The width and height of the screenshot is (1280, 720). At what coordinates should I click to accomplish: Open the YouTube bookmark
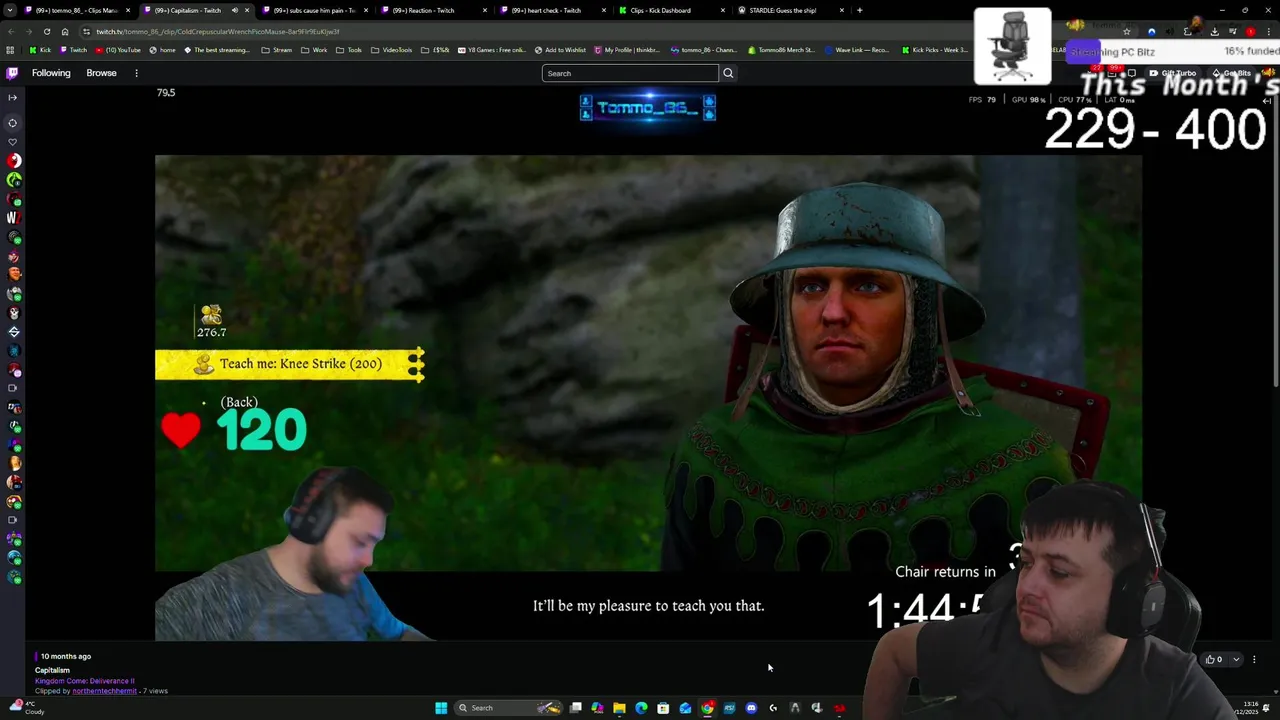tap(118, 50)
